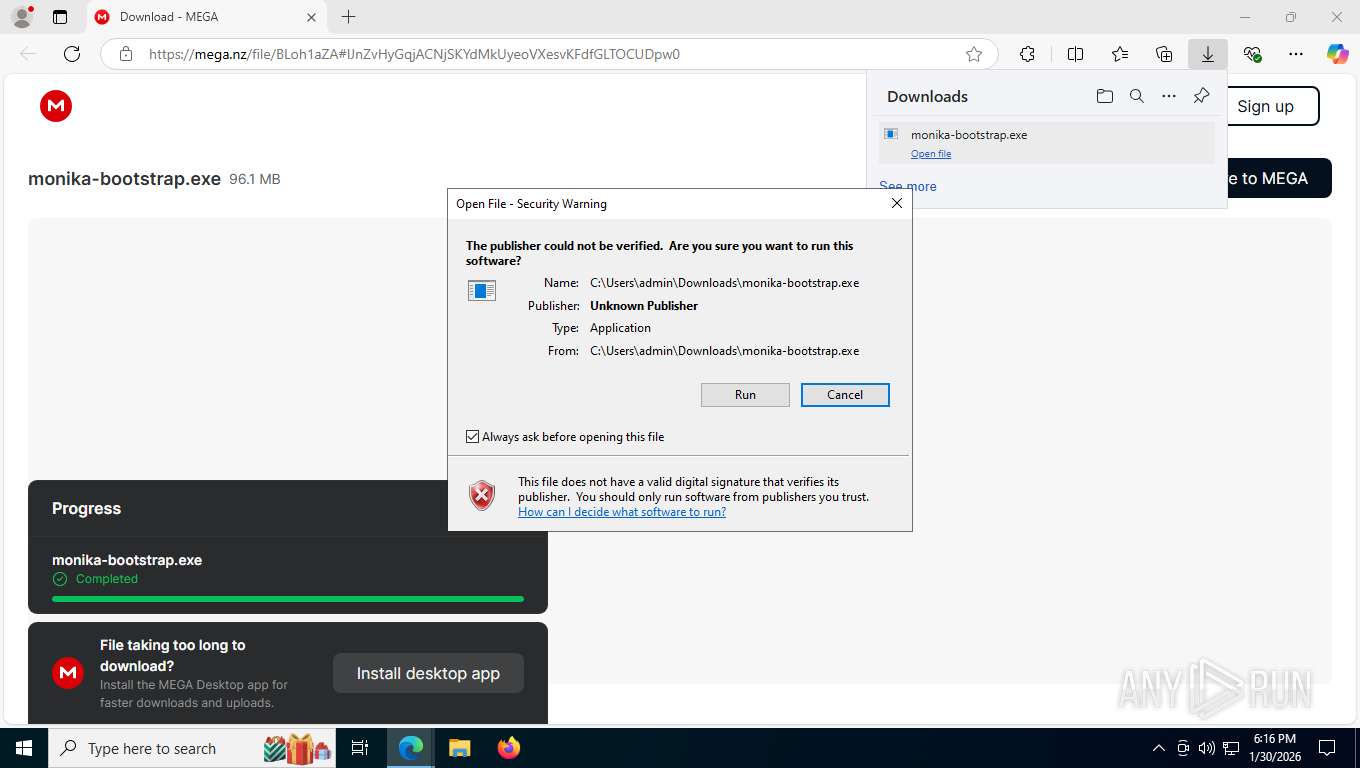Screen dimensions: 1360x768
Task: Close the Security Warning dialog with X
Action: point(897,203)
